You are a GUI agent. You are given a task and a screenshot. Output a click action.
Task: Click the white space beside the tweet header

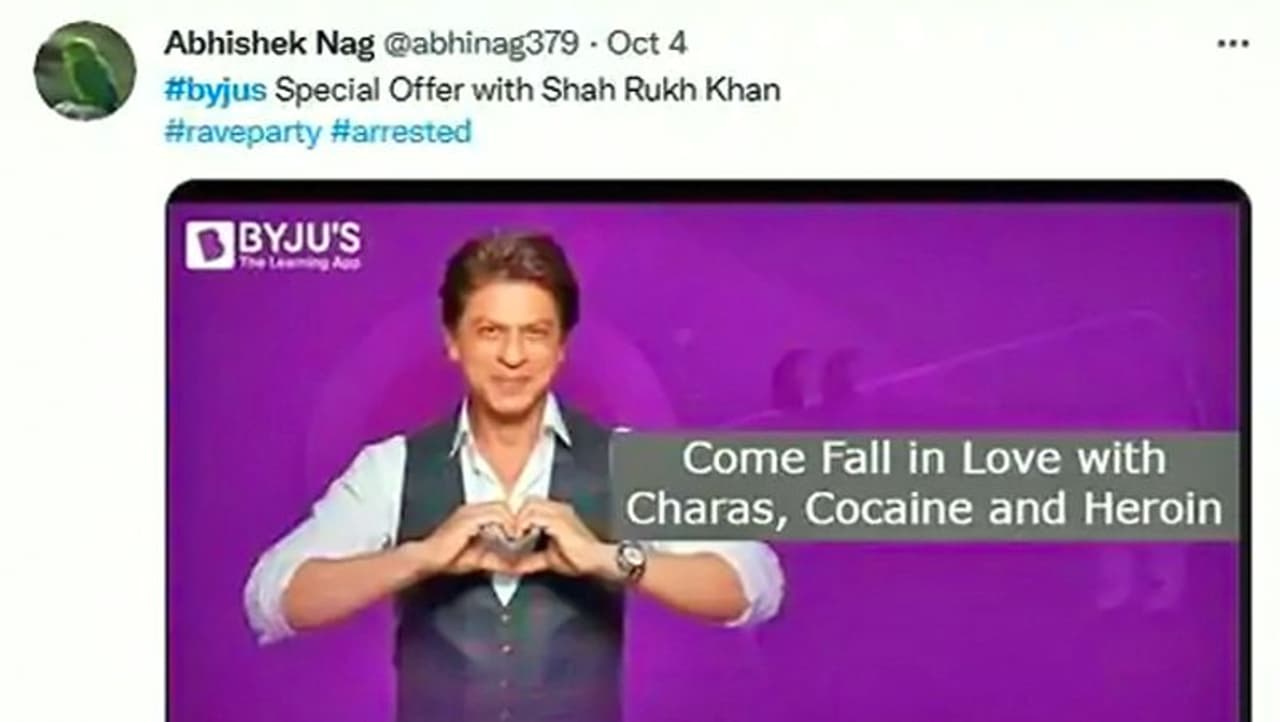point(950,44)
